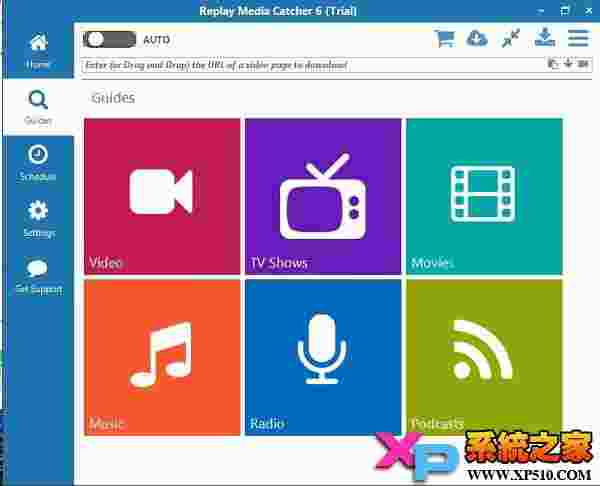
Task: Go to the Home section in sidebar
Action: coord(38,52)
